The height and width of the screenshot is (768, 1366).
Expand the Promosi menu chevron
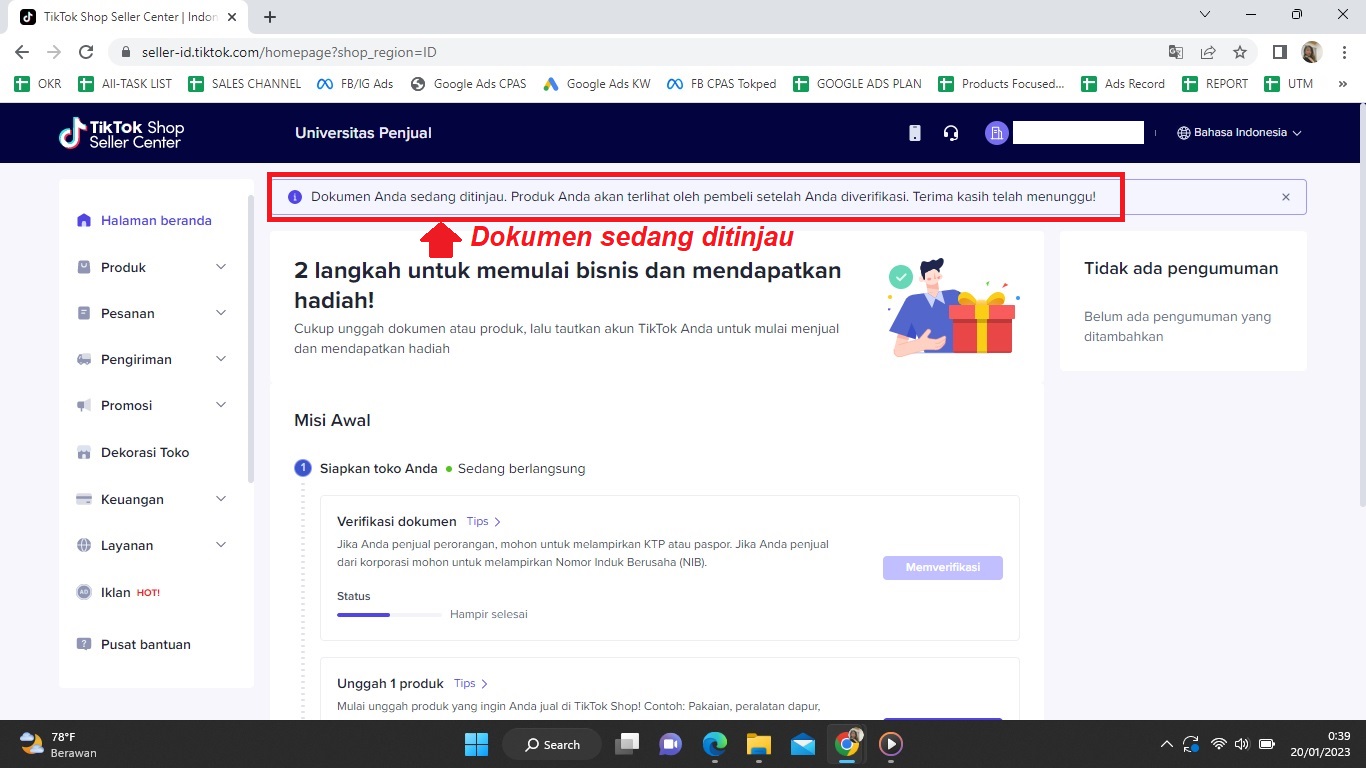point(221,405)
